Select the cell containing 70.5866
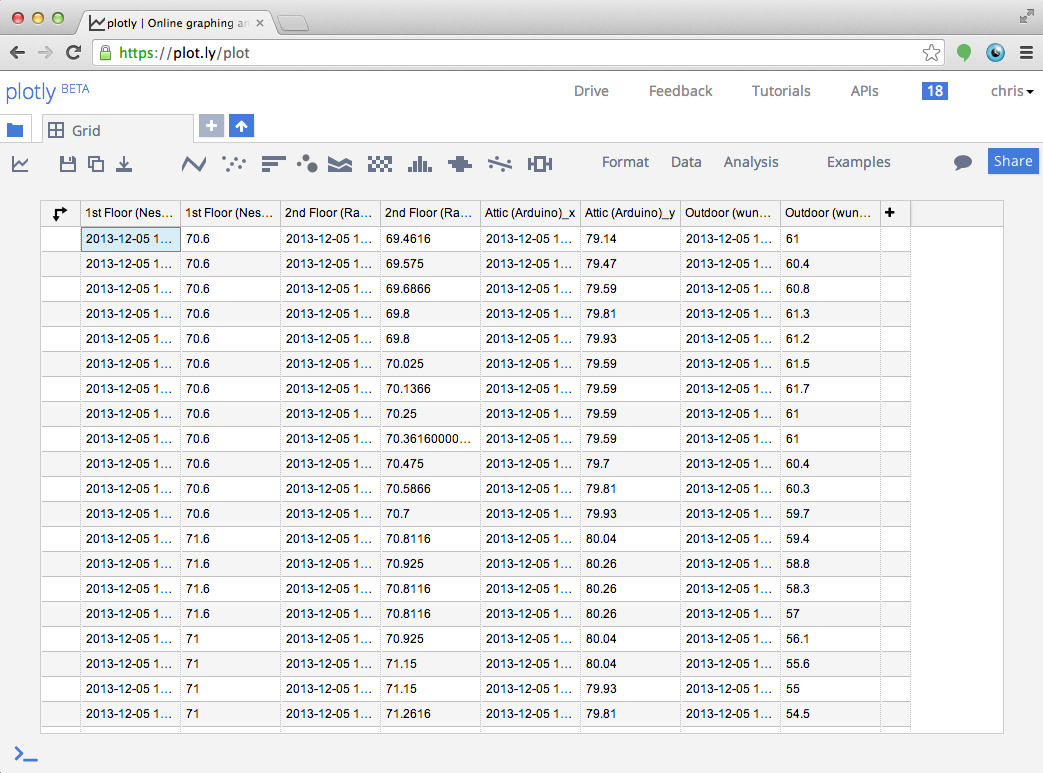This screenshot has height=773, width=1043. [430, 489]
